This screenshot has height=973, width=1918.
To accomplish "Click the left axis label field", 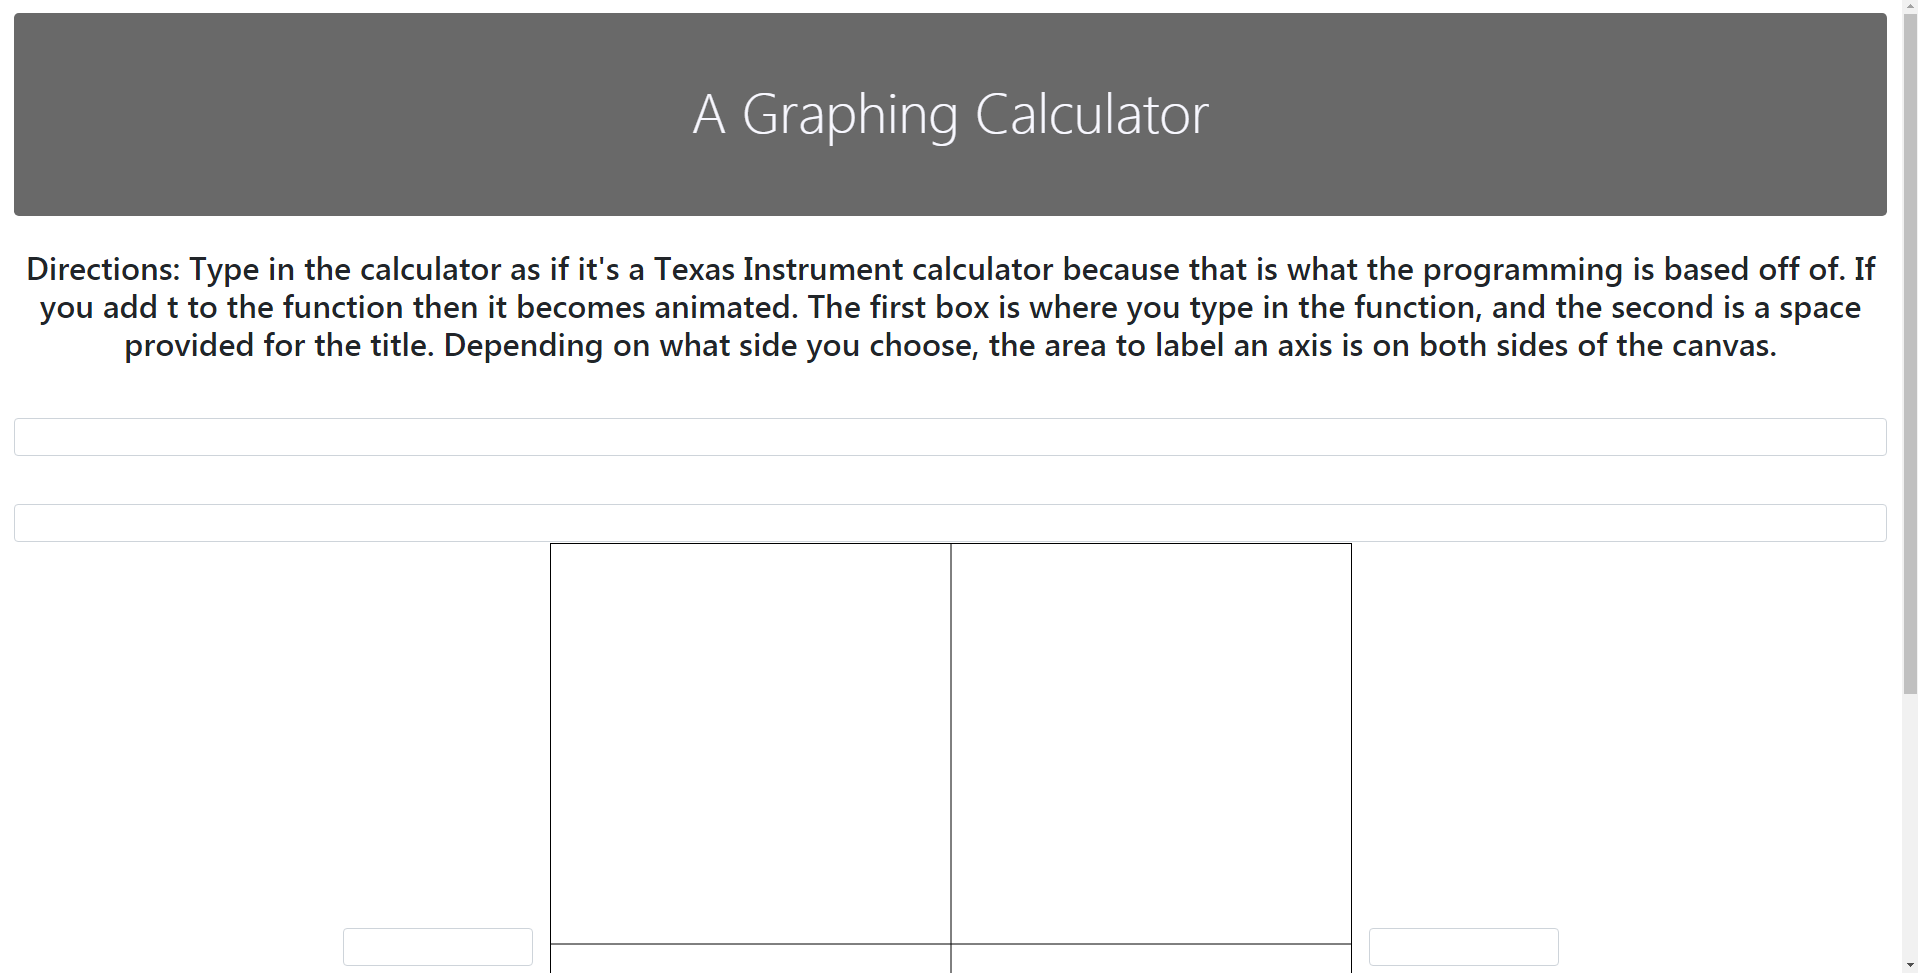I will (x=437, y=947).
